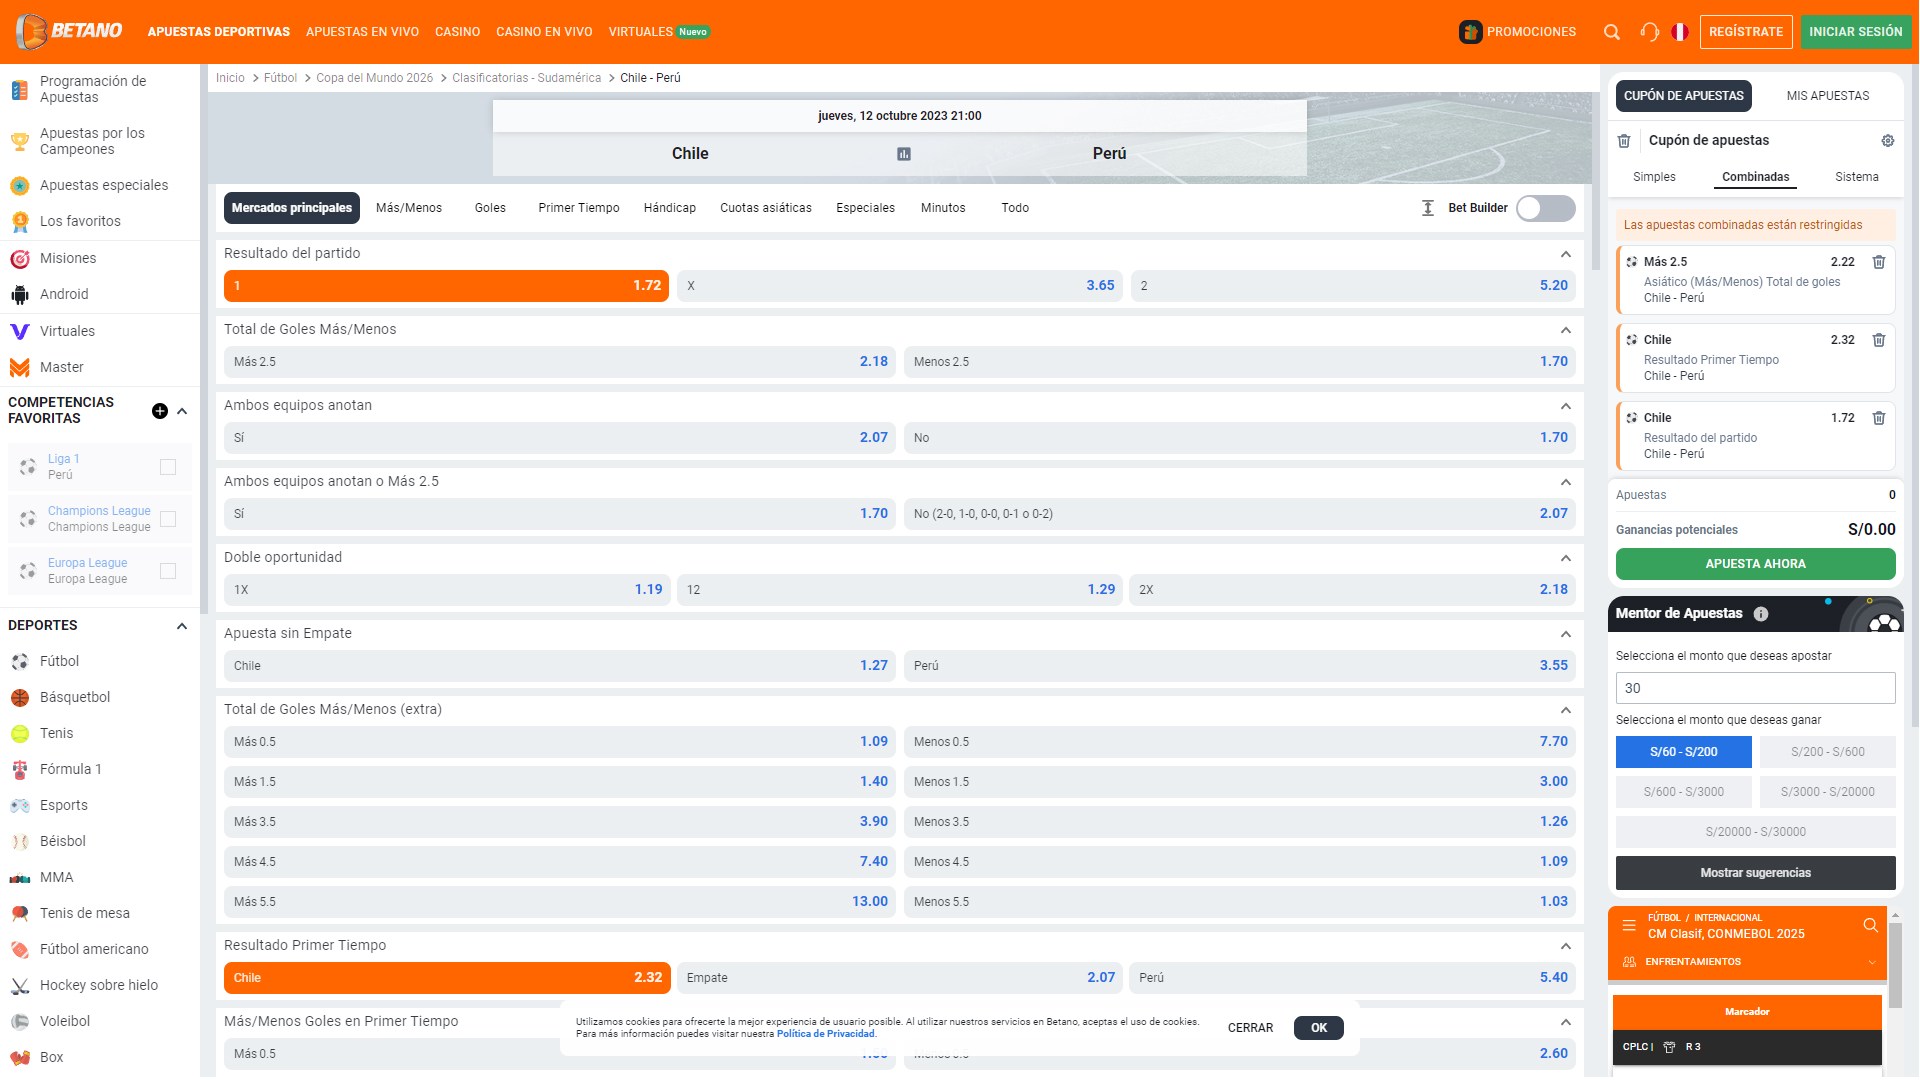Delete the Resultado Primer Tiempo Chile bet
The width and height of the screenshot is (1920, 1080).
(1879, 340)
